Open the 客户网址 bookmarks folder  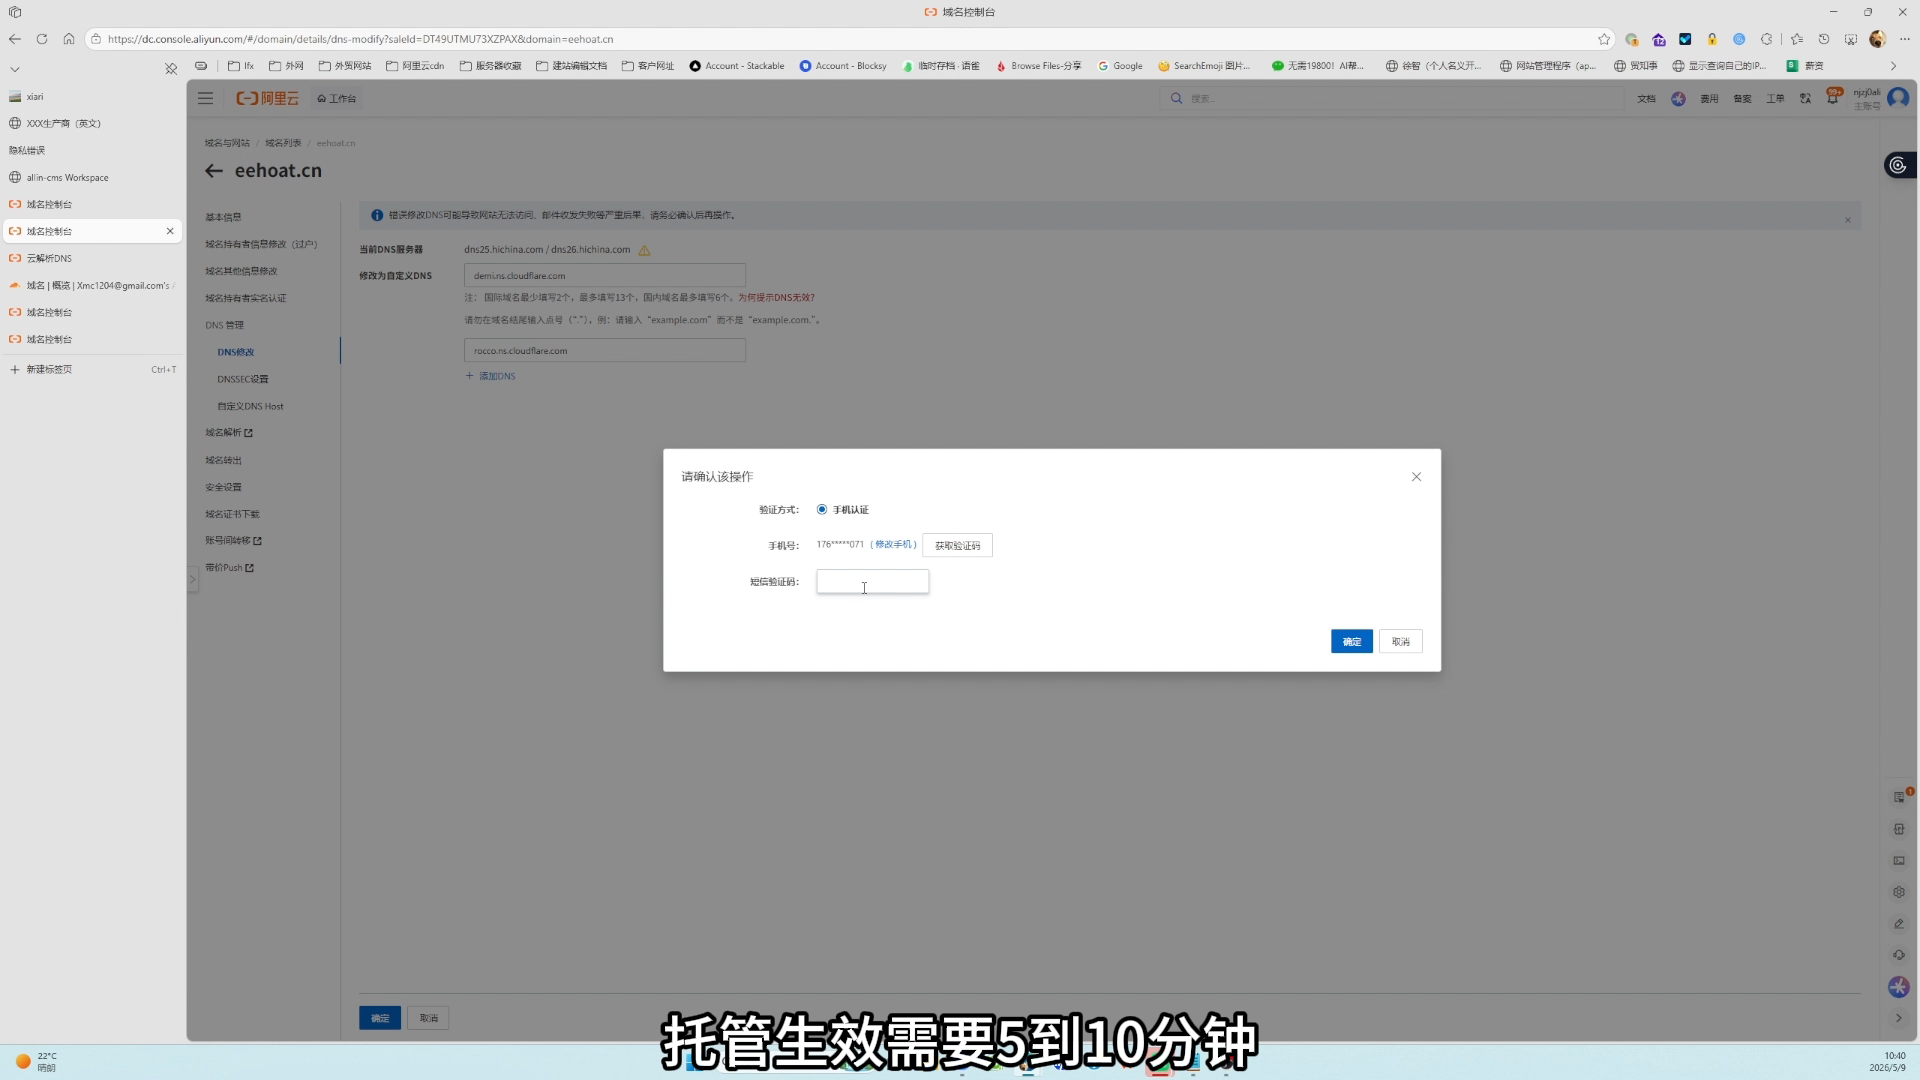coord(647,66)
